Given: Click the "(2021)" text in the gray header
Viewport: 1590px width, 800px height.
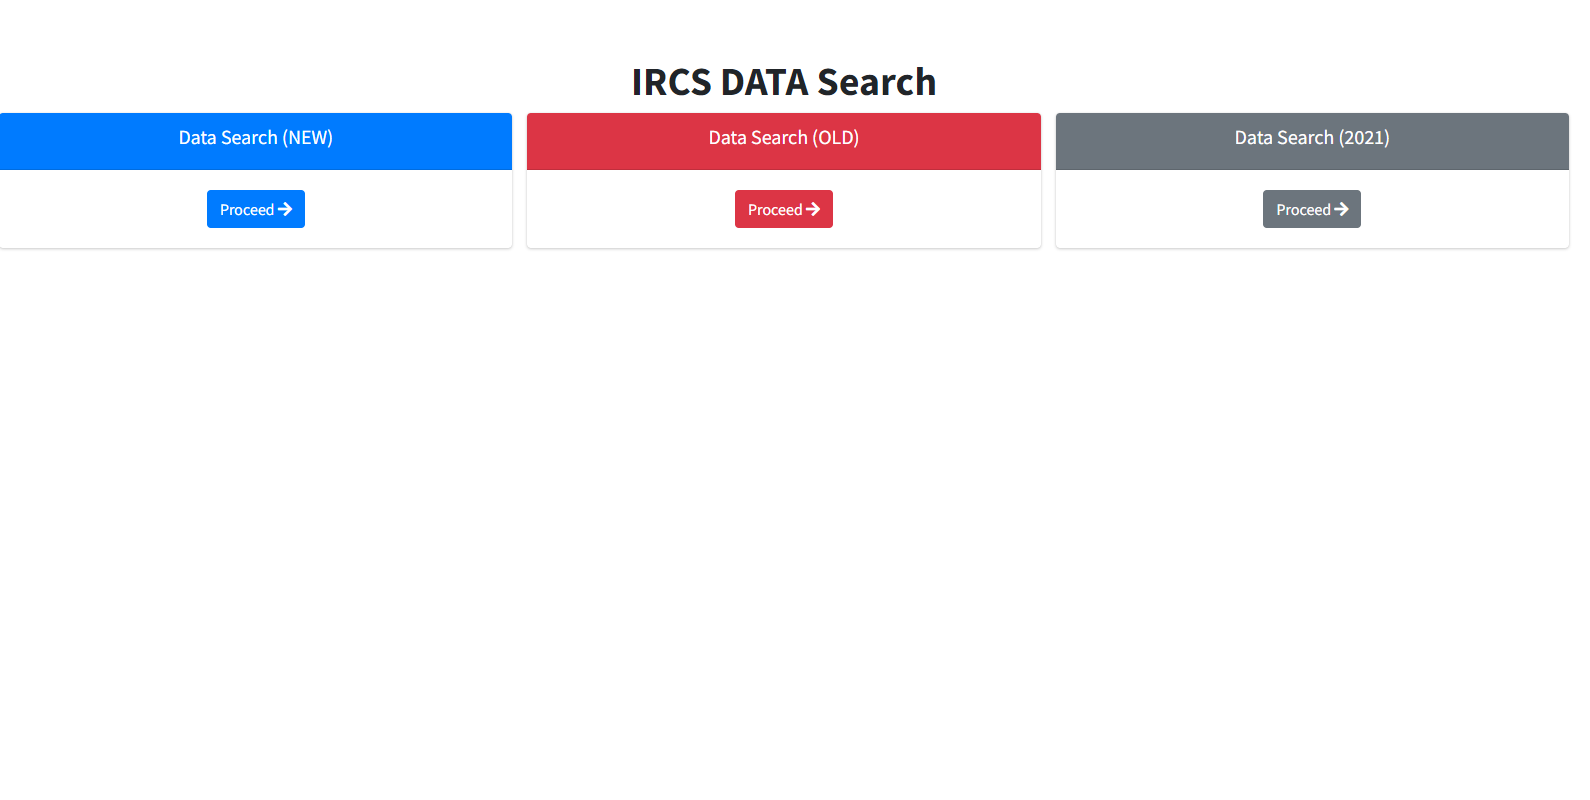Looking at the screenshot, I should point(1364,138).
